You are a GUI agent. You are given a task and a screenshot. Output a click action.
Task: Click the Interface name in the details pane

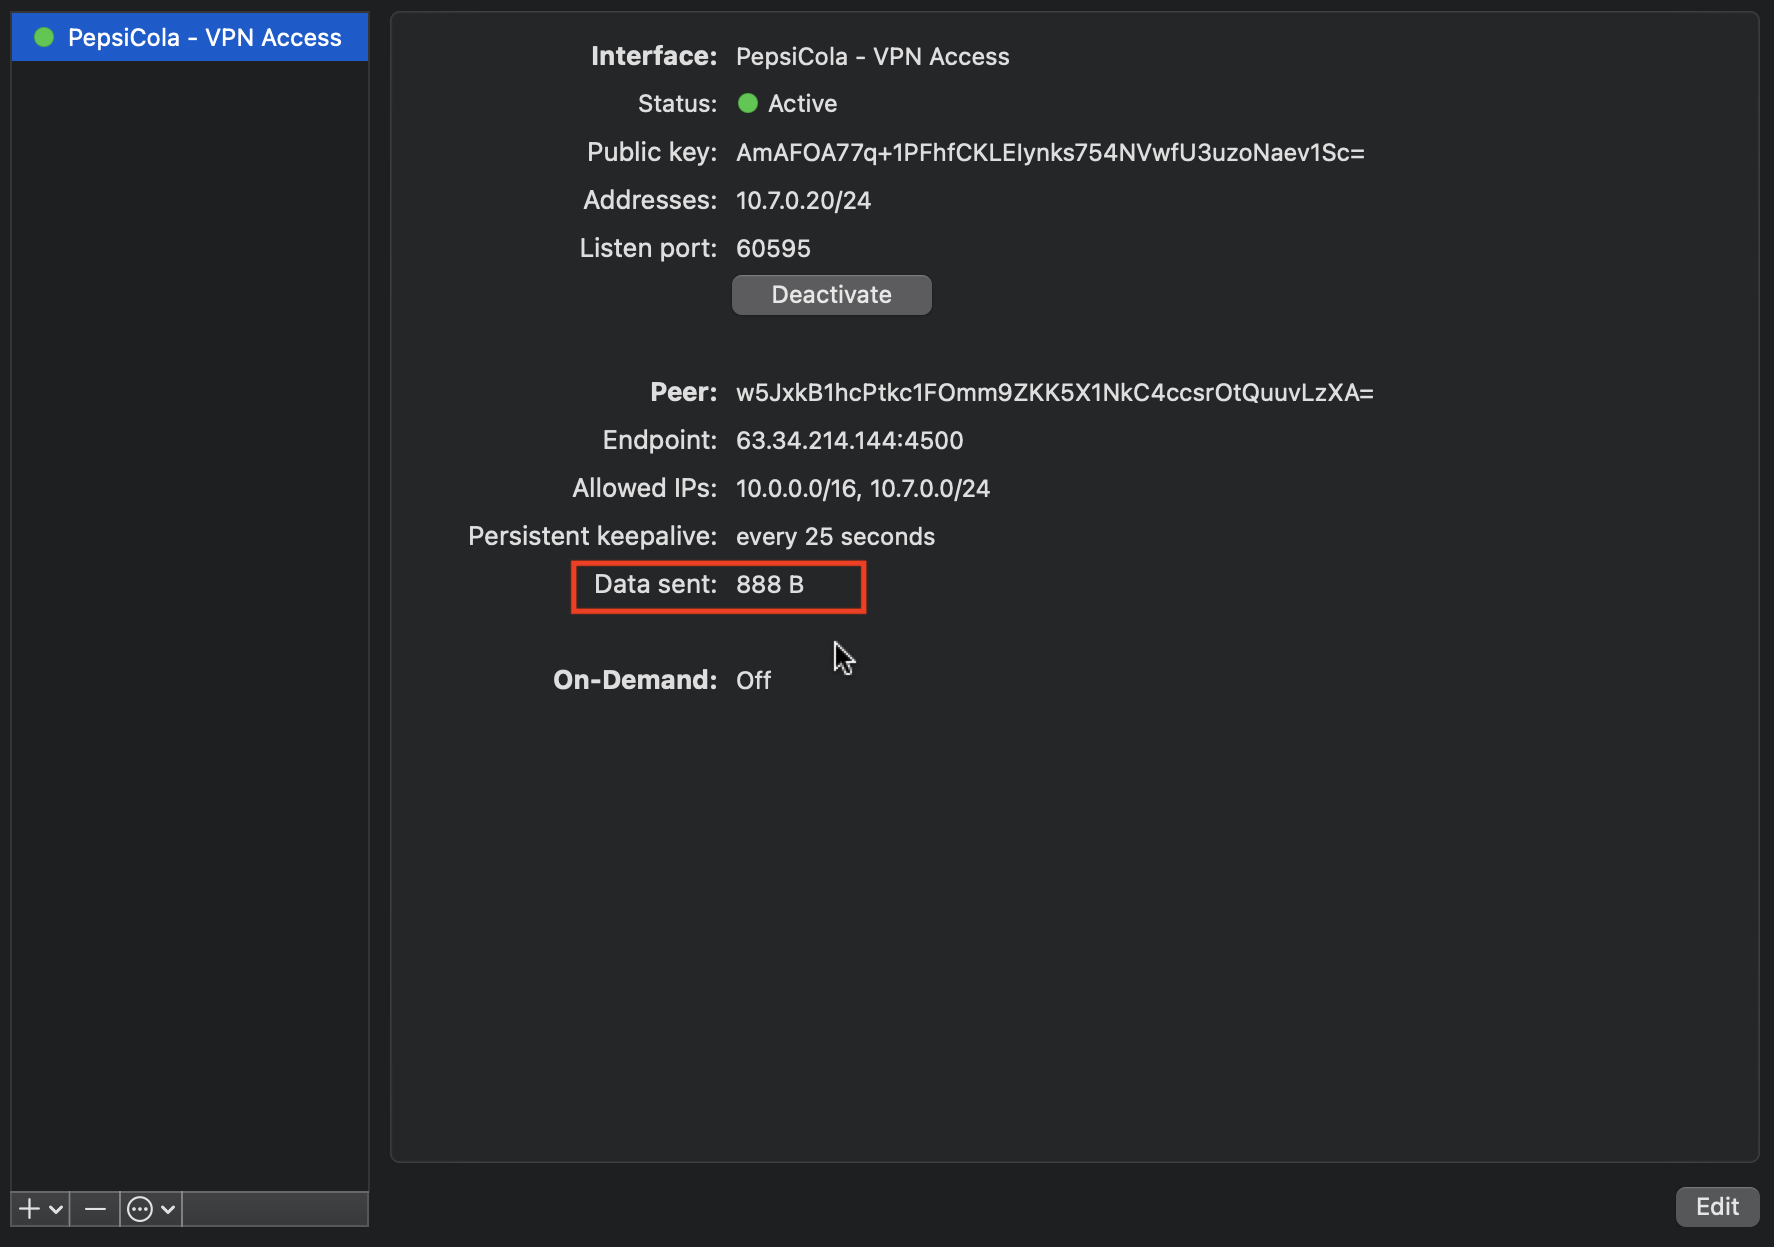(x=872, y=57)
